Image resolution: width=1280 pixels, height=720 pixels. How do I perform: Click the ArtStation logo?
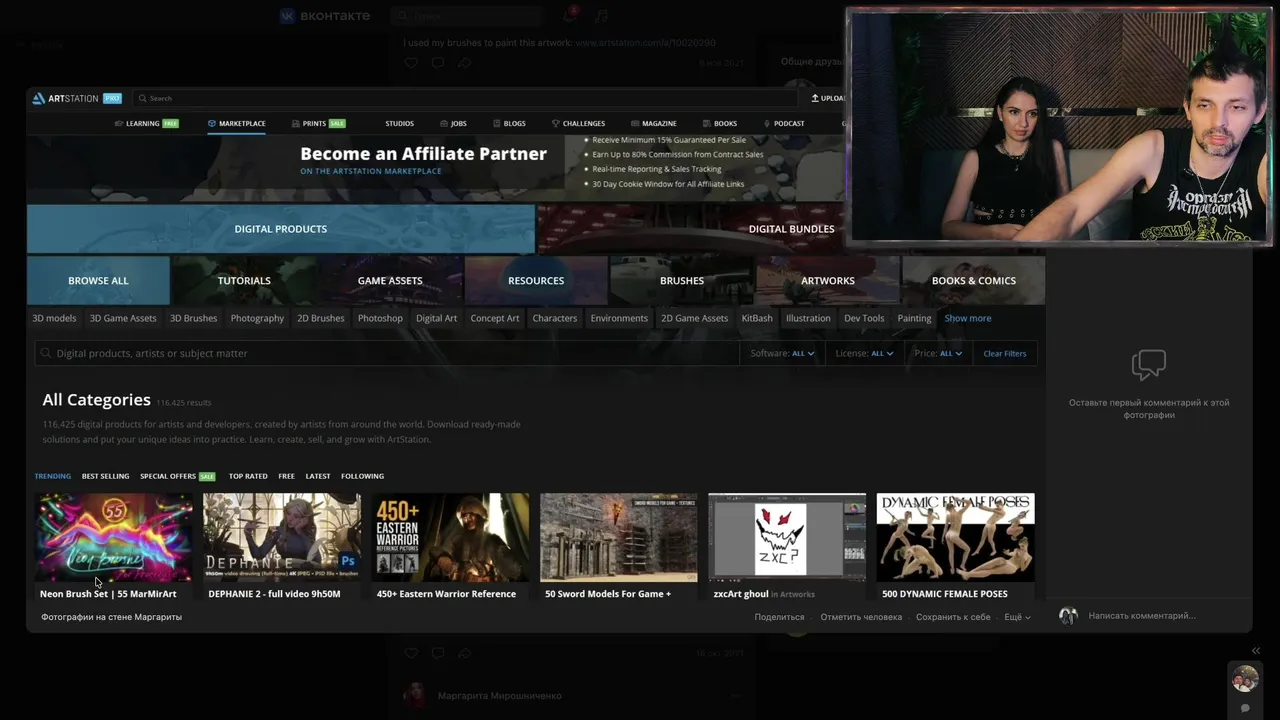click(65, 98)
